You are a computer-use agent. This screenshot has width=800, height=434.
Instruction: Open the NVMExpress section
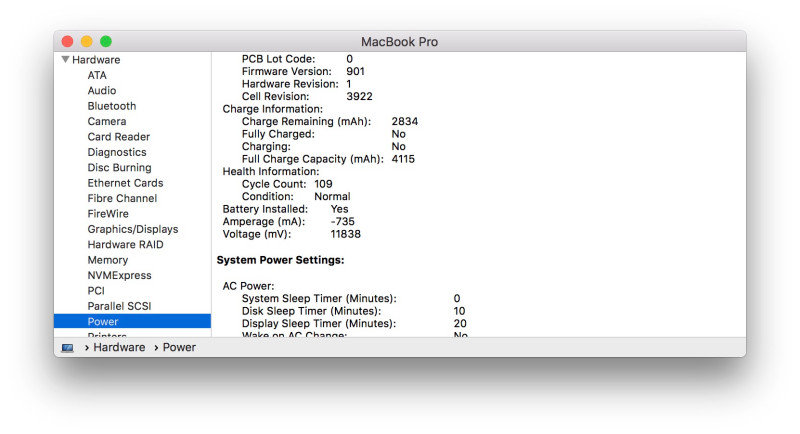(119, 275)
